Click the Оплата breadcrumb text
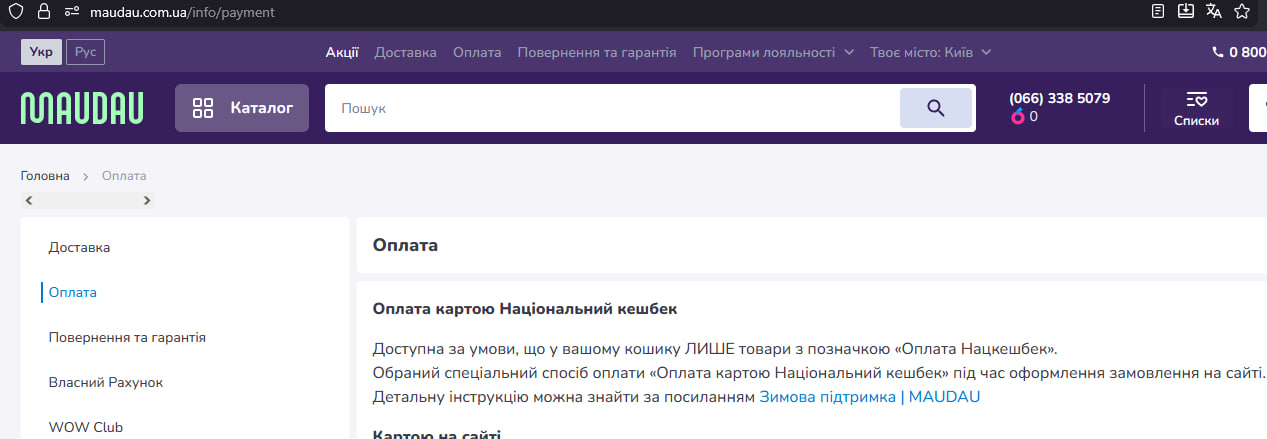 click(124, 176)
